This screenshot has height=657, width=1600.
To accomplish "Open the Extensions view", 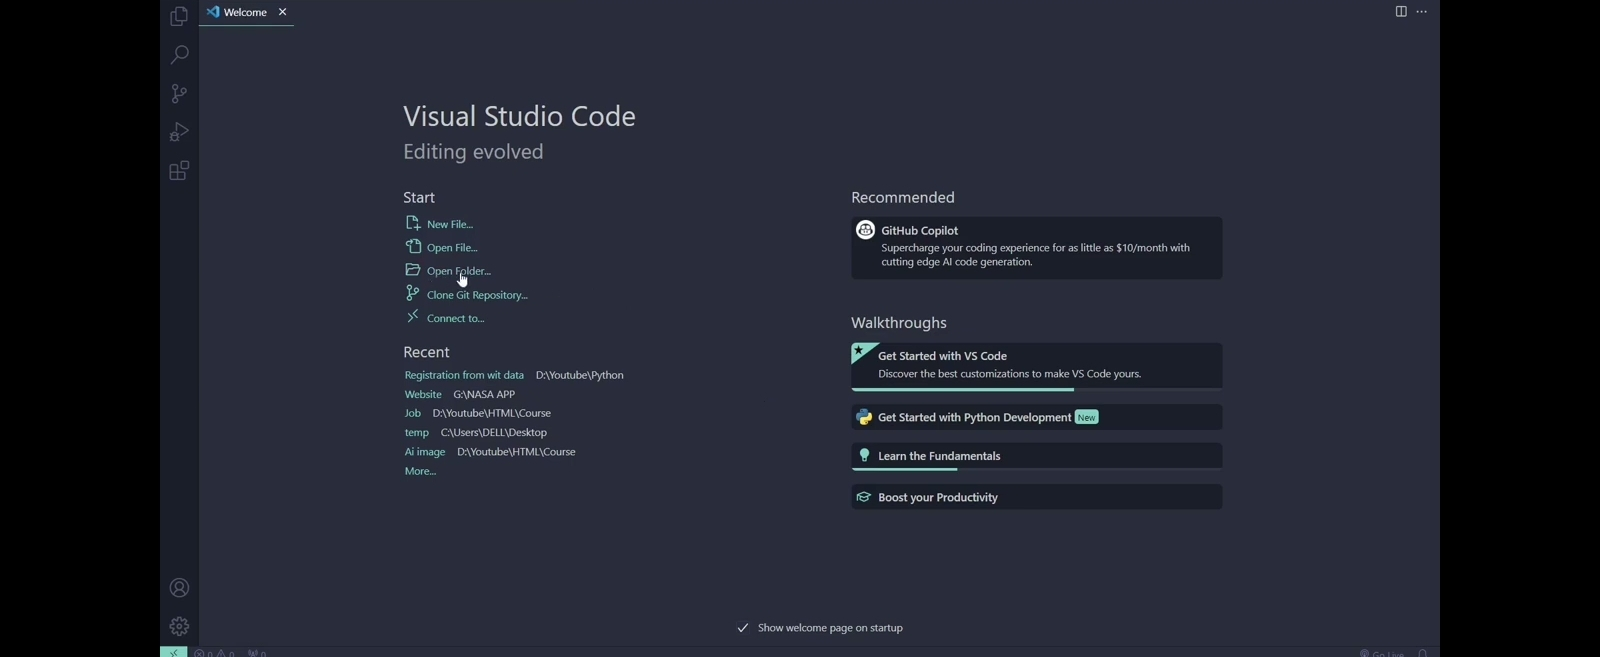I will point(179,171).
